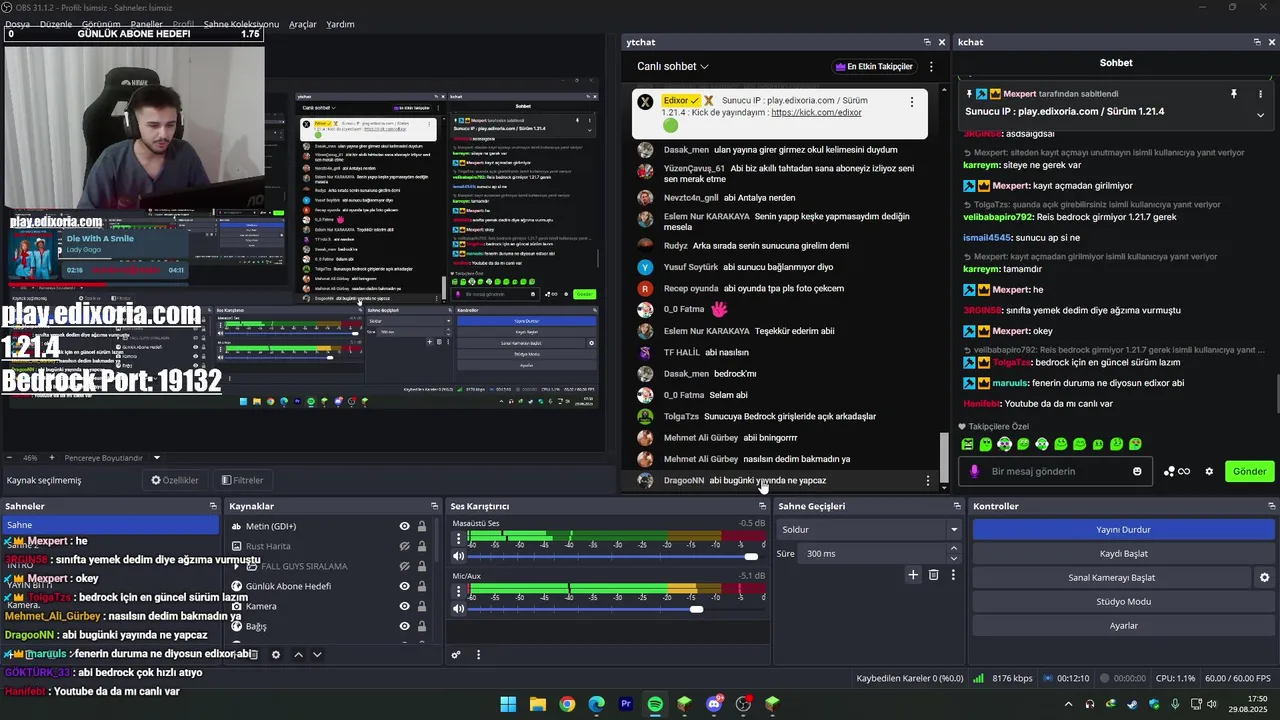Enable Stüdyo Modu

pos(1123,602)
